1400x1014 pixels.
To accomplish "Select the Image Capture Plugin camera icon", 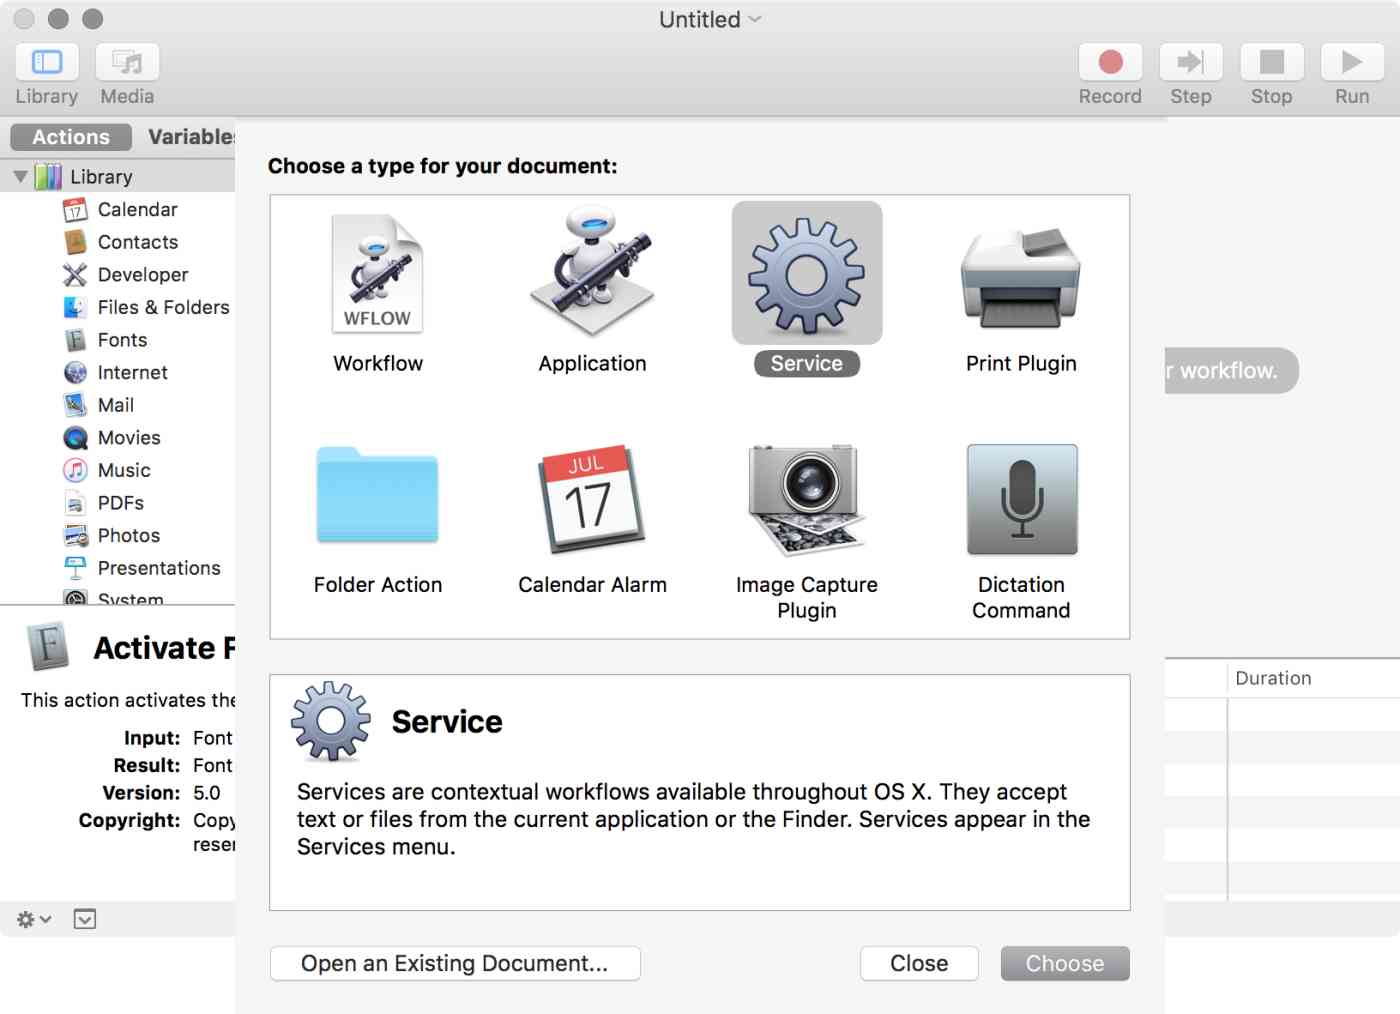I will click(806, 499).
